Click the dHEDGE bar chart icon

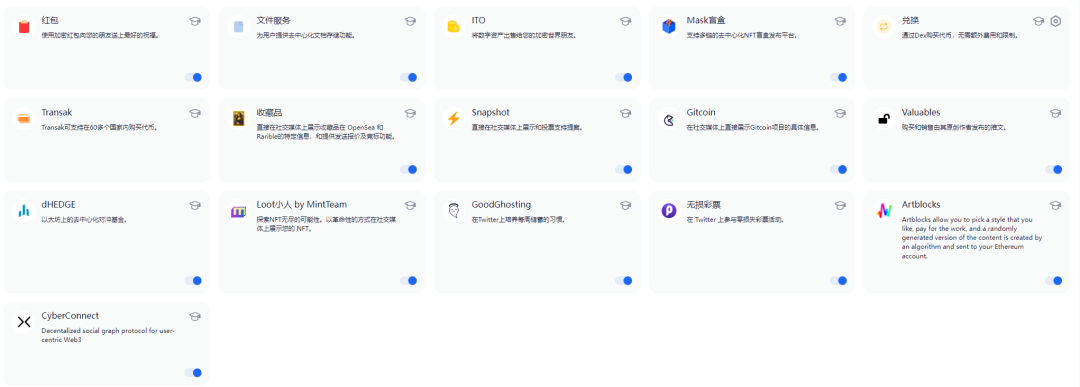[23, 211]
